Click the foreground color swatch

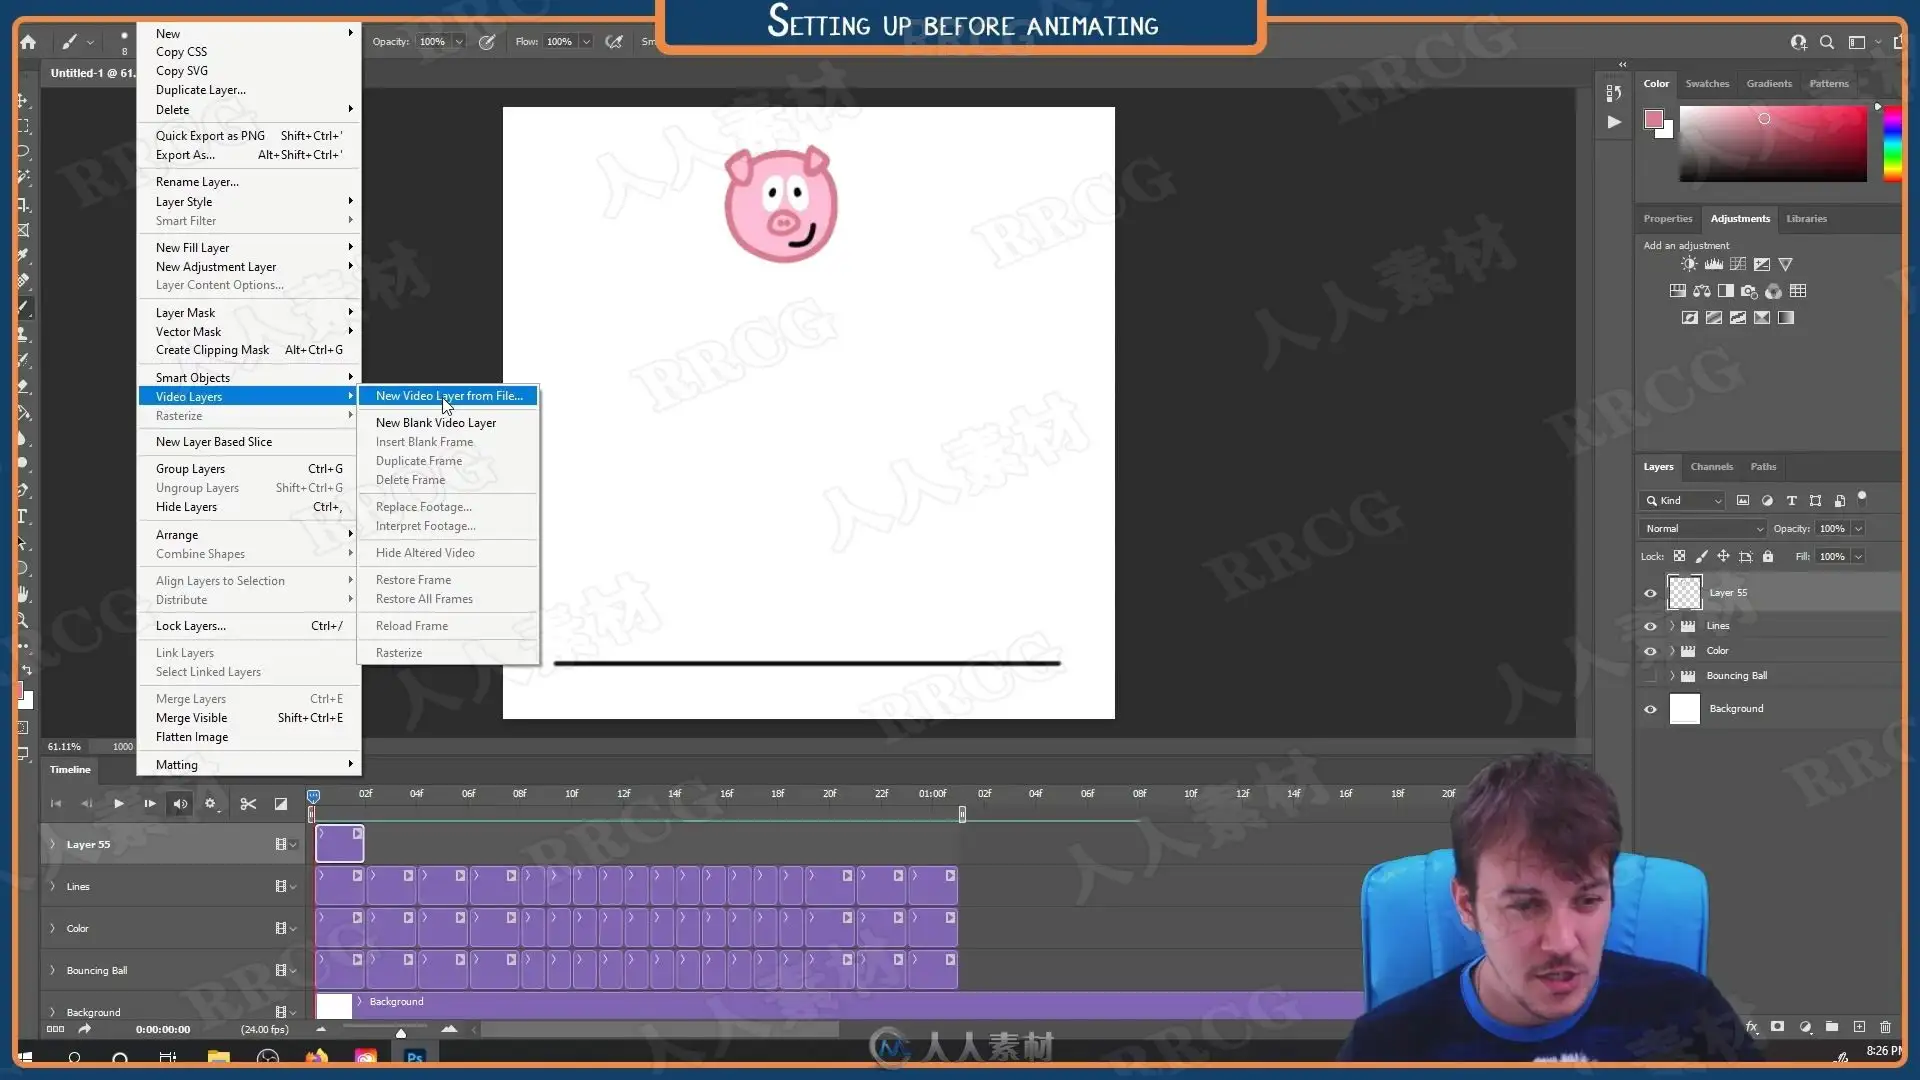click(1654, 120)
